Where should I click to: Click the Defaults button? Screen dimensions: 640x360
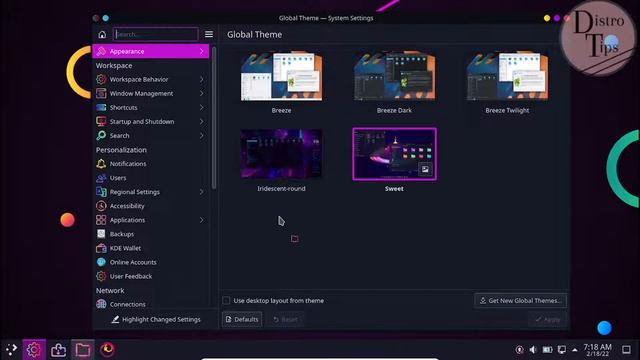[x=242, y=319]
